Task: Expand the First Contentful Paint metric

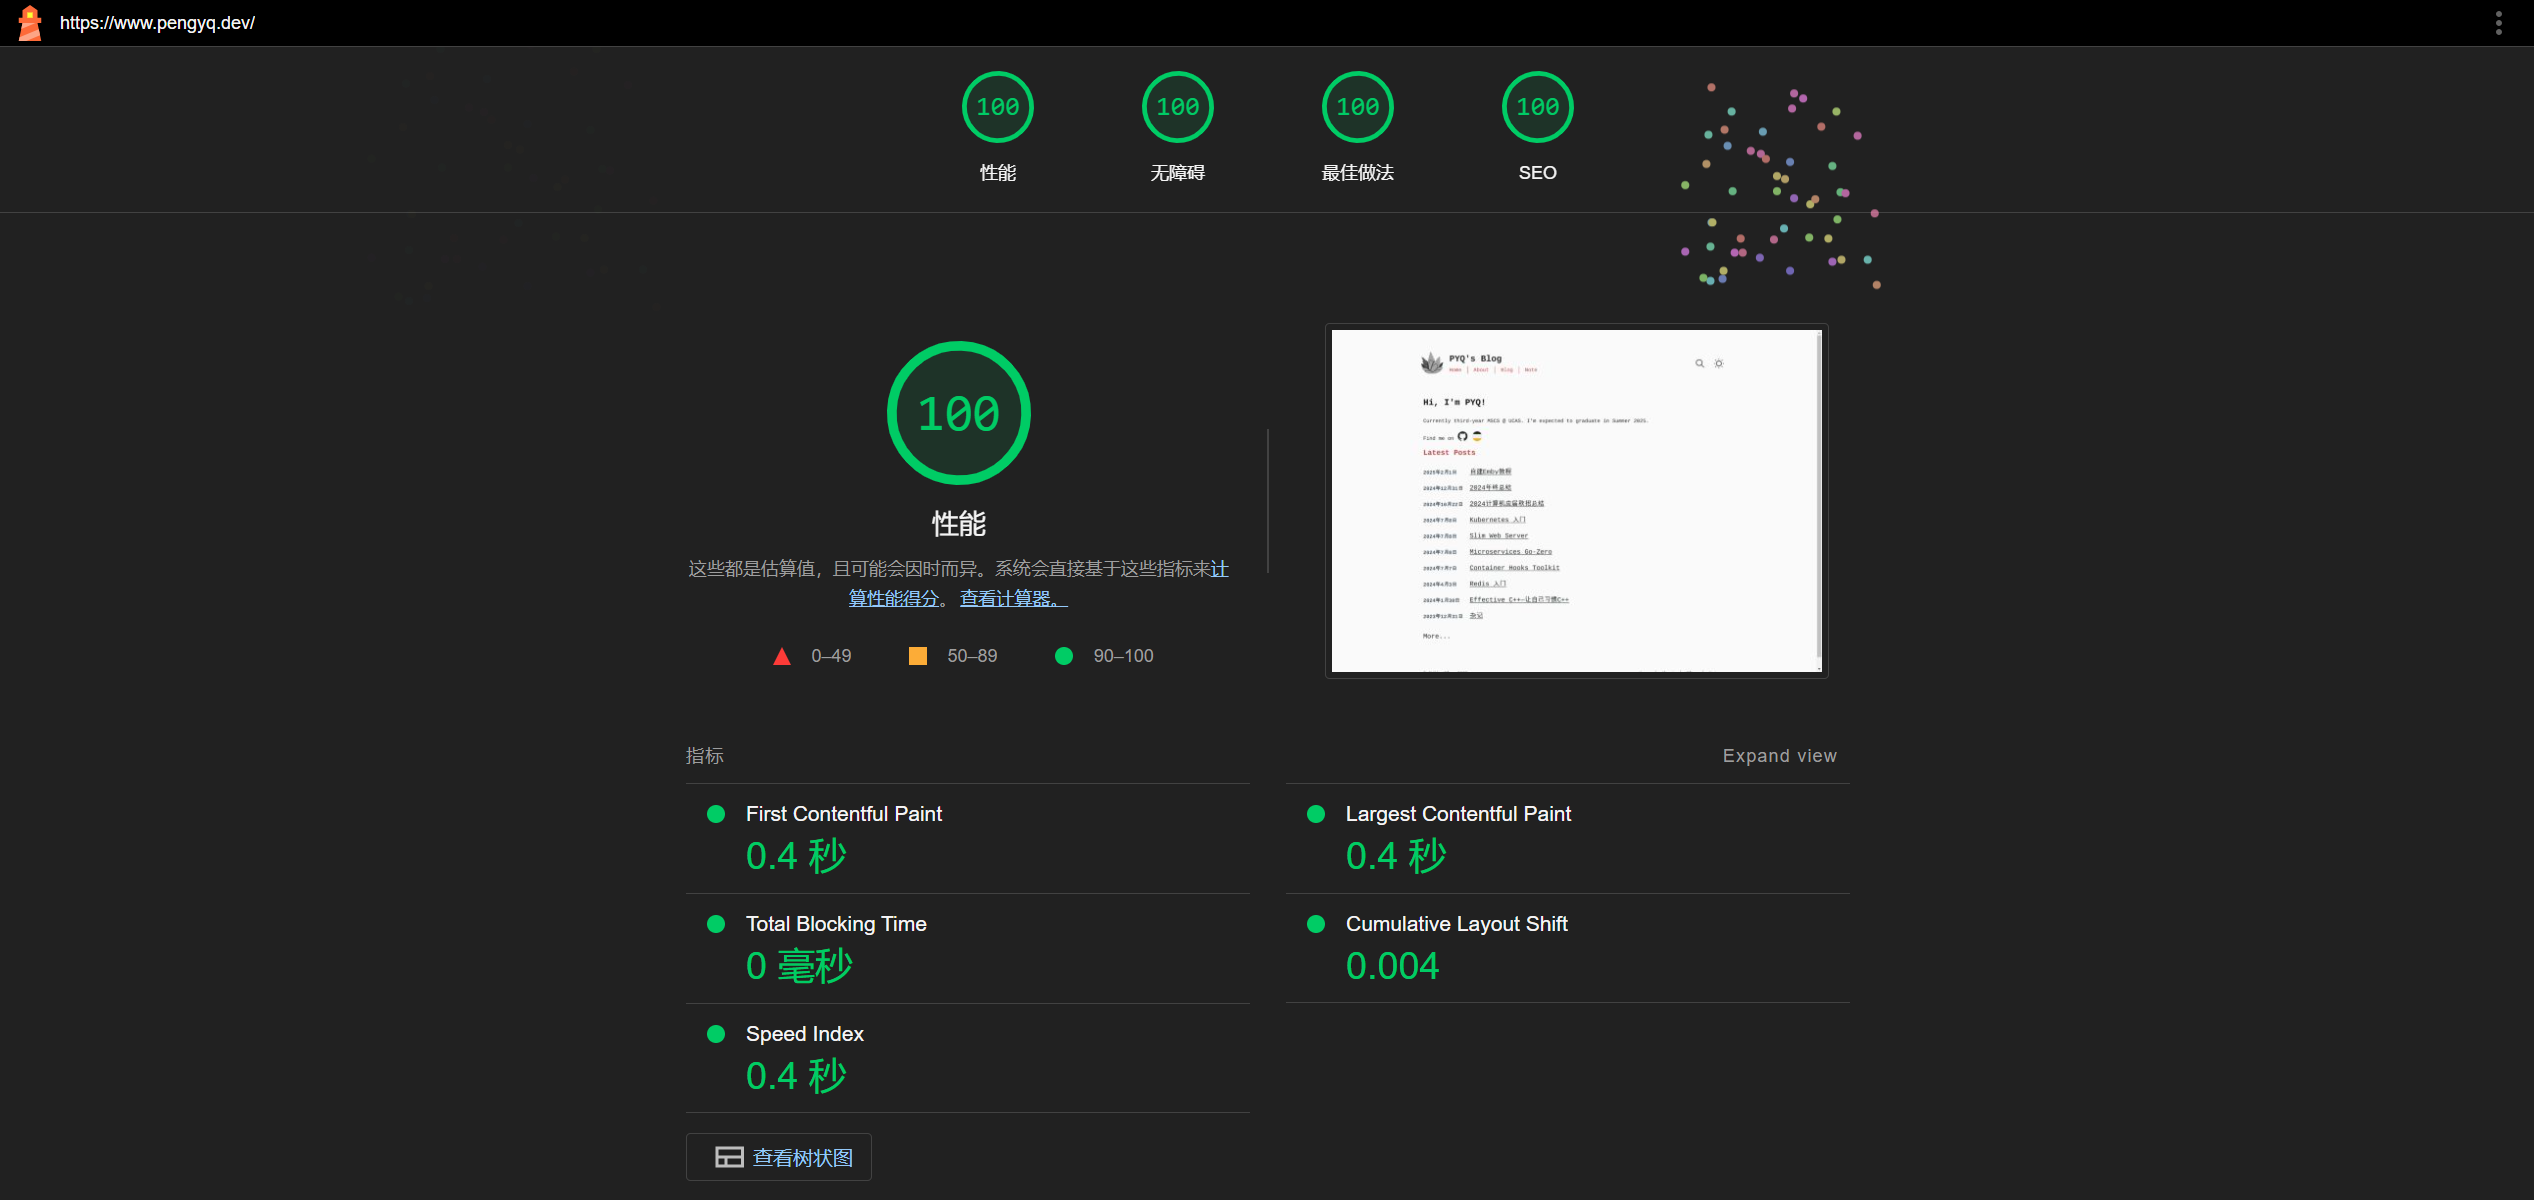Action: coord(844,814)
